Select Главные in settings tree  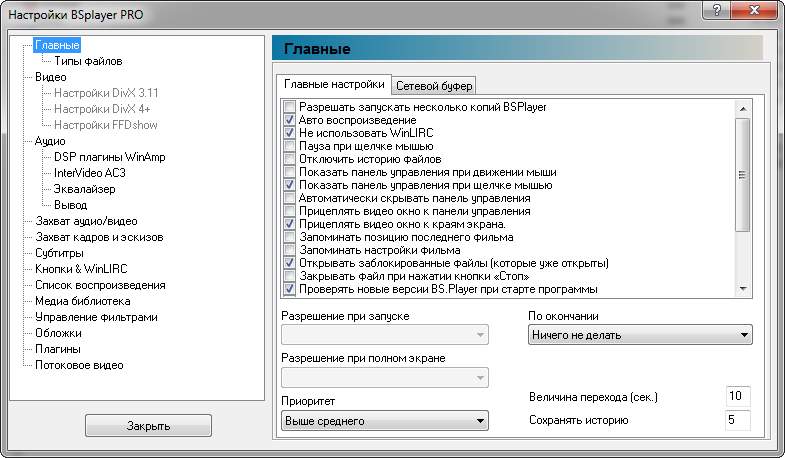tap(57, 45)
